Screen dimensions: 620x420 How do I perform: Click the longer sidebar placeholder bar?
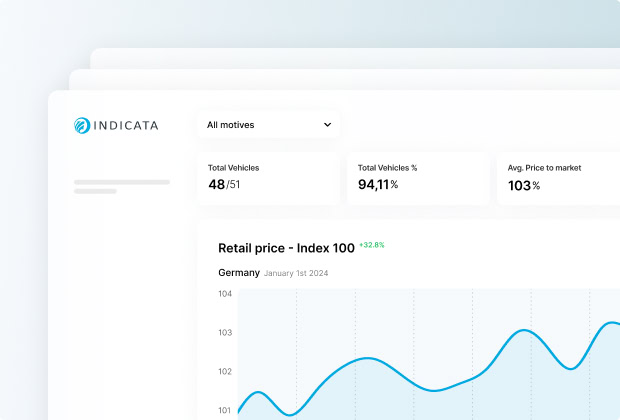tap(122, 182)
